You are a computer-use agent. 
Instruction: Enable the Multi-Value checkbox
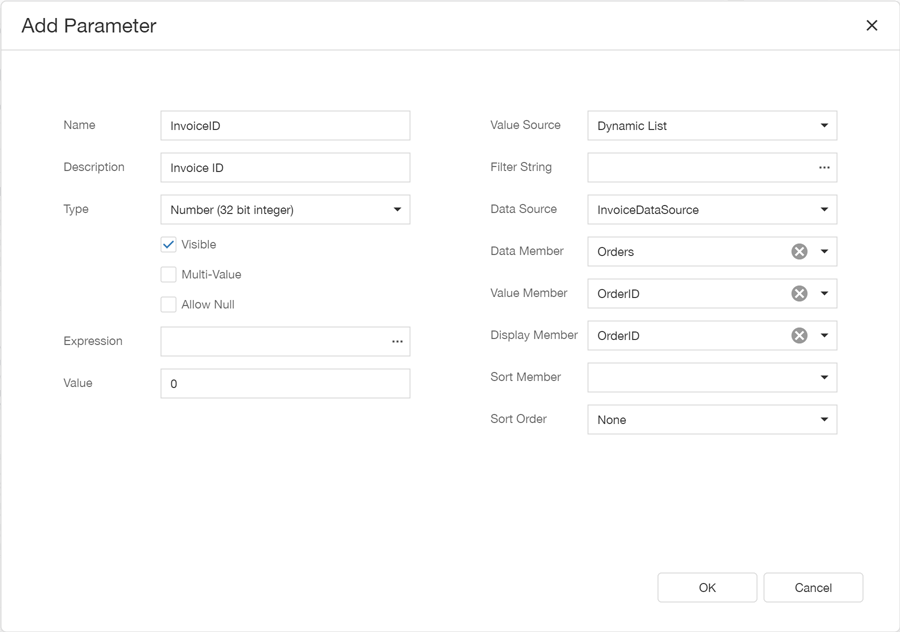pos(169,274)
